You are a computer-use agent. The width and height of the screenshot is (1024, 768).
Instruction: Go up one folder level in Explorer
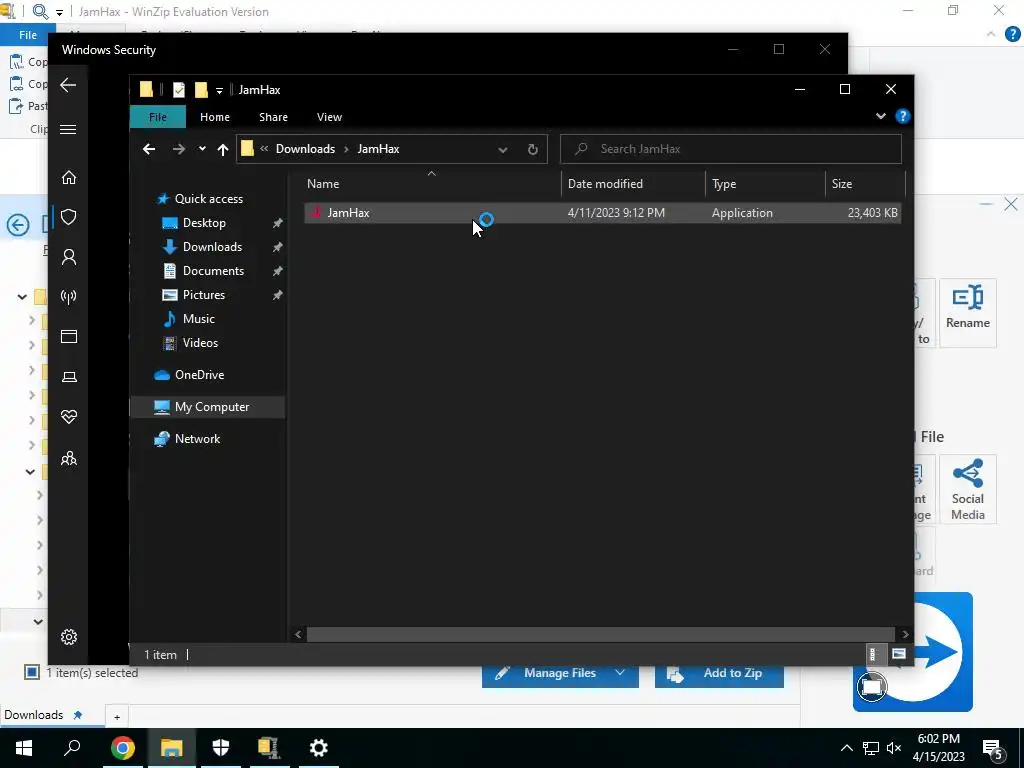click(x=223, y=150)
